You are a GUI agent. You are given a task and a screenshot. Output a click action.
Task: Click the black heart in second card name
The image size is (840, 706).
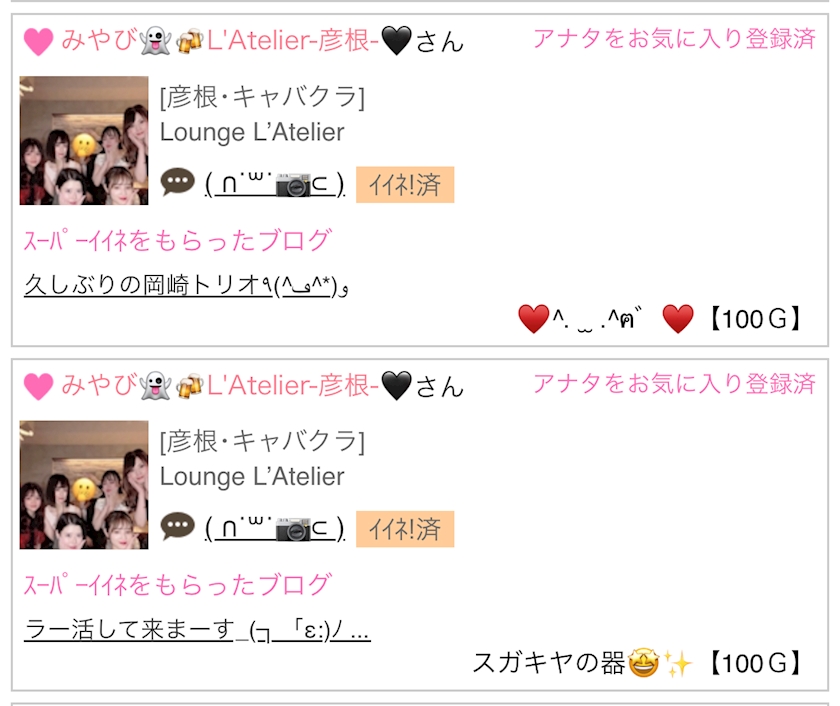point(397,386)
